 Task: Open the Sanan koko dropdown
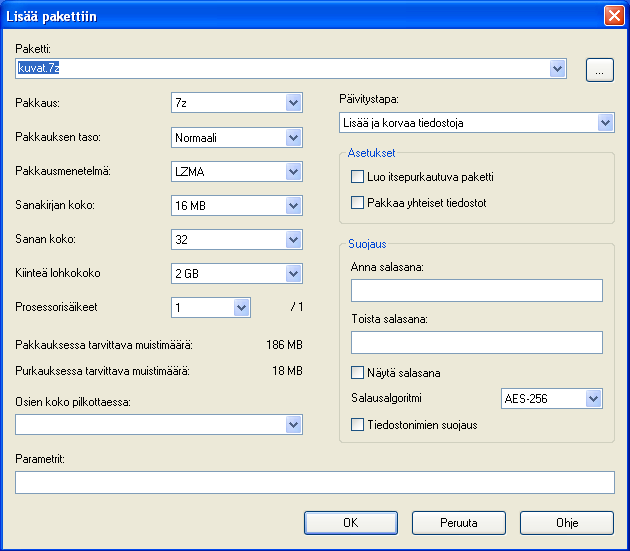[x=237, y=240]
